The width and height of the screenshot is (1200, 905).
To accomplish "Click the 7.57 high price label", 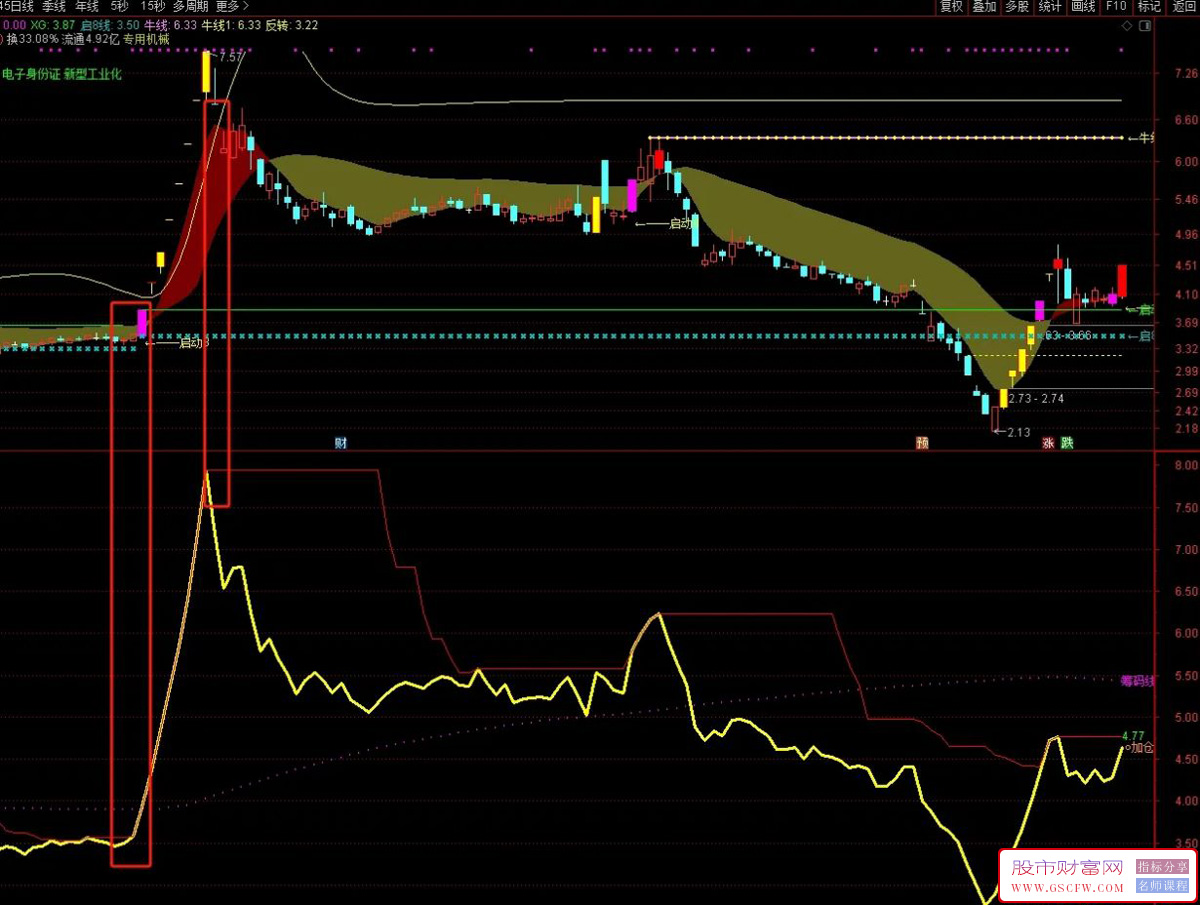I will pyautogui.click(x=232, y=57).
